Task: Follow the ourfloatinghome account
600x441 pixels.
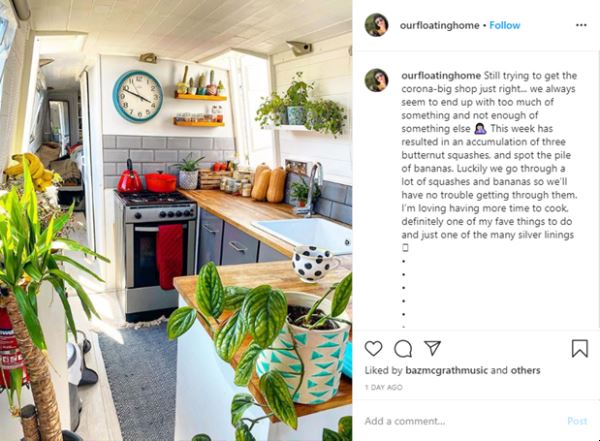Action: tap(505, 25)
